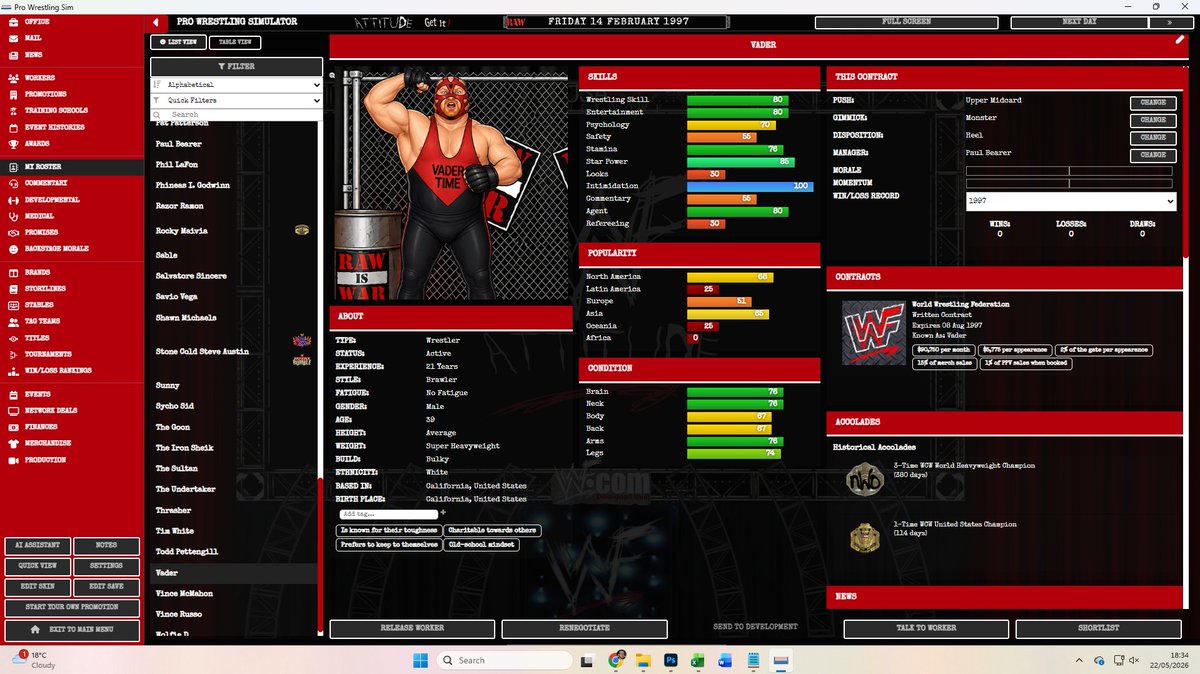
Task: Open Merchandise in the sidebar
Action: [x=47, y=443]
